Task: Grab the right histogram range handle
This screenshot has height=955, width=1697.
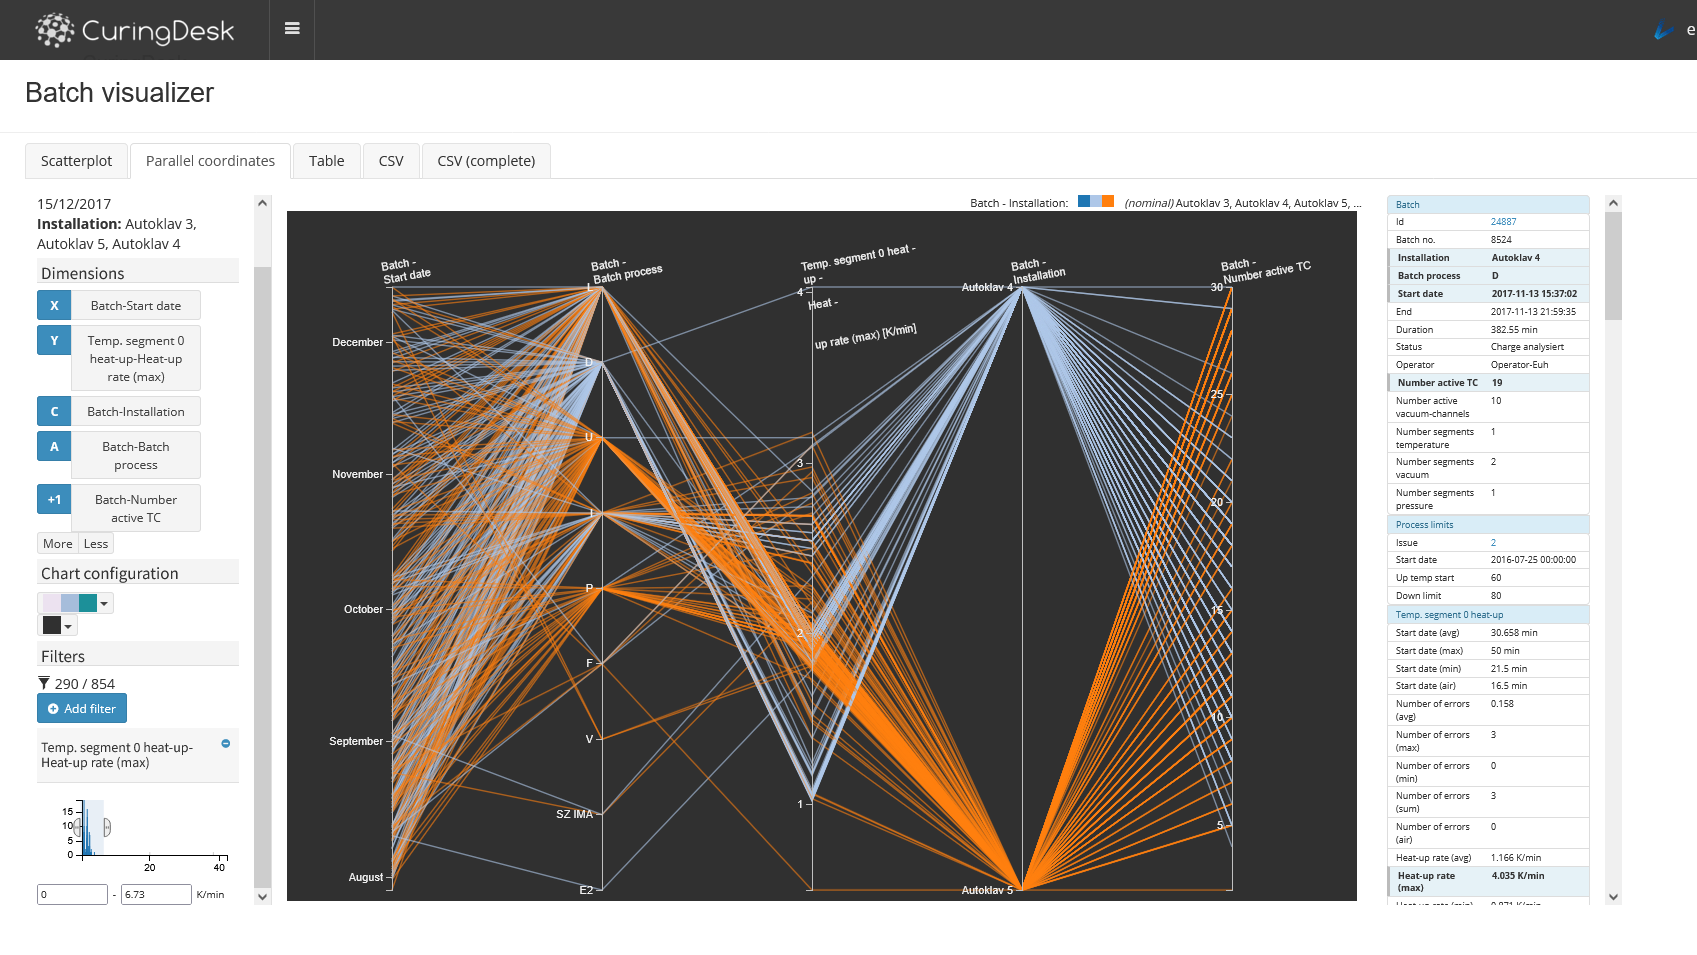Action: point(107,827)
